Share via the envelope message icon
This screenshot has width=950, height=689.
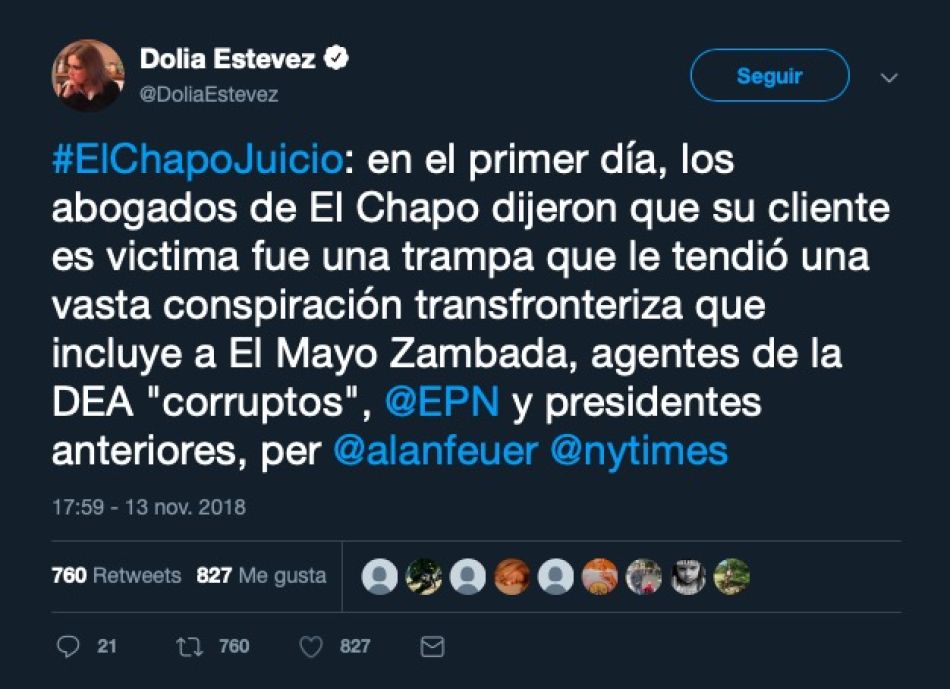point(433,647)
